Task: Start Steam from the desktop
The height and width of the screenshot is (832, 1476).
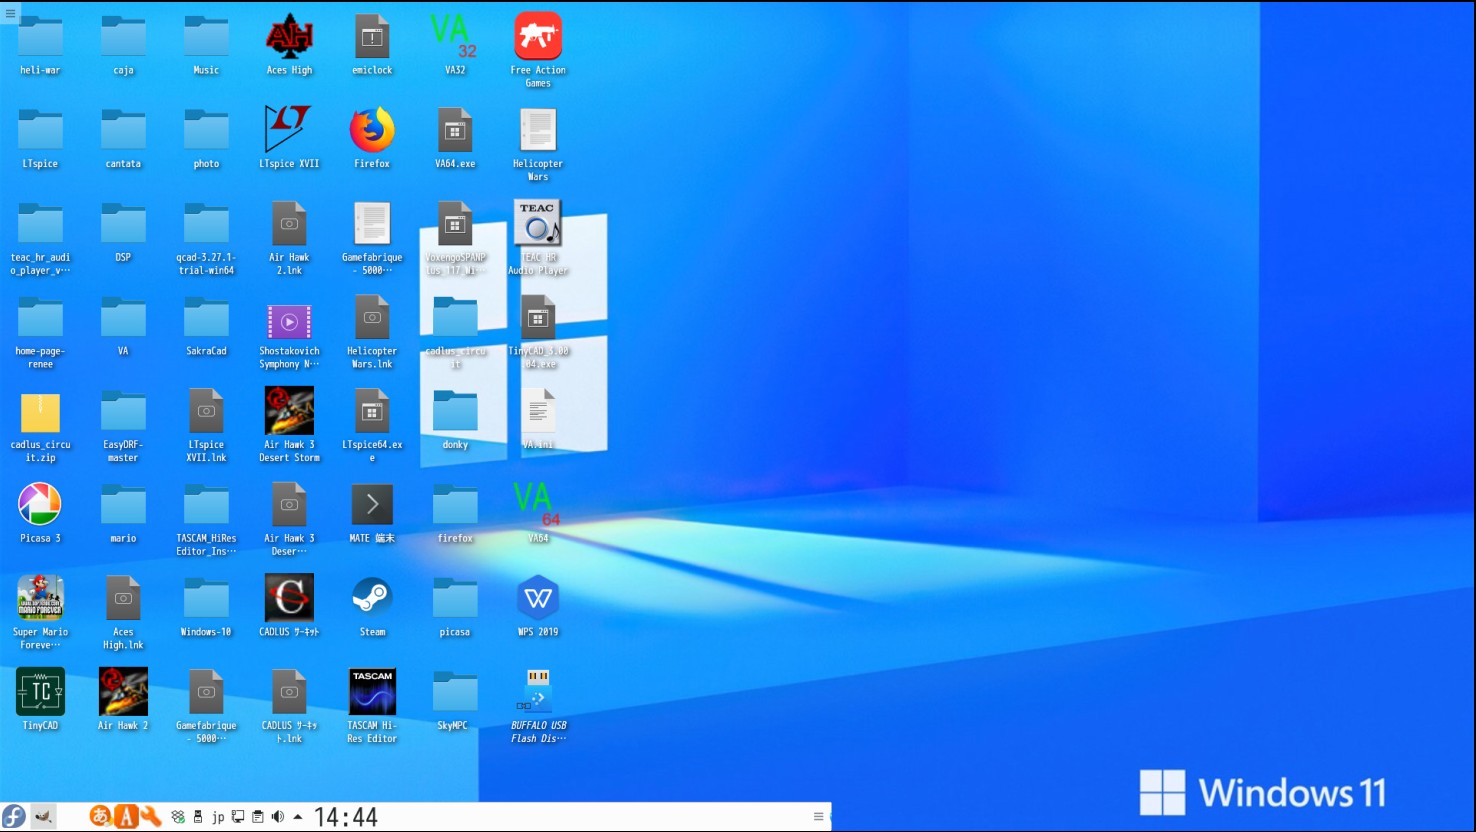Action: pos(371,598)
